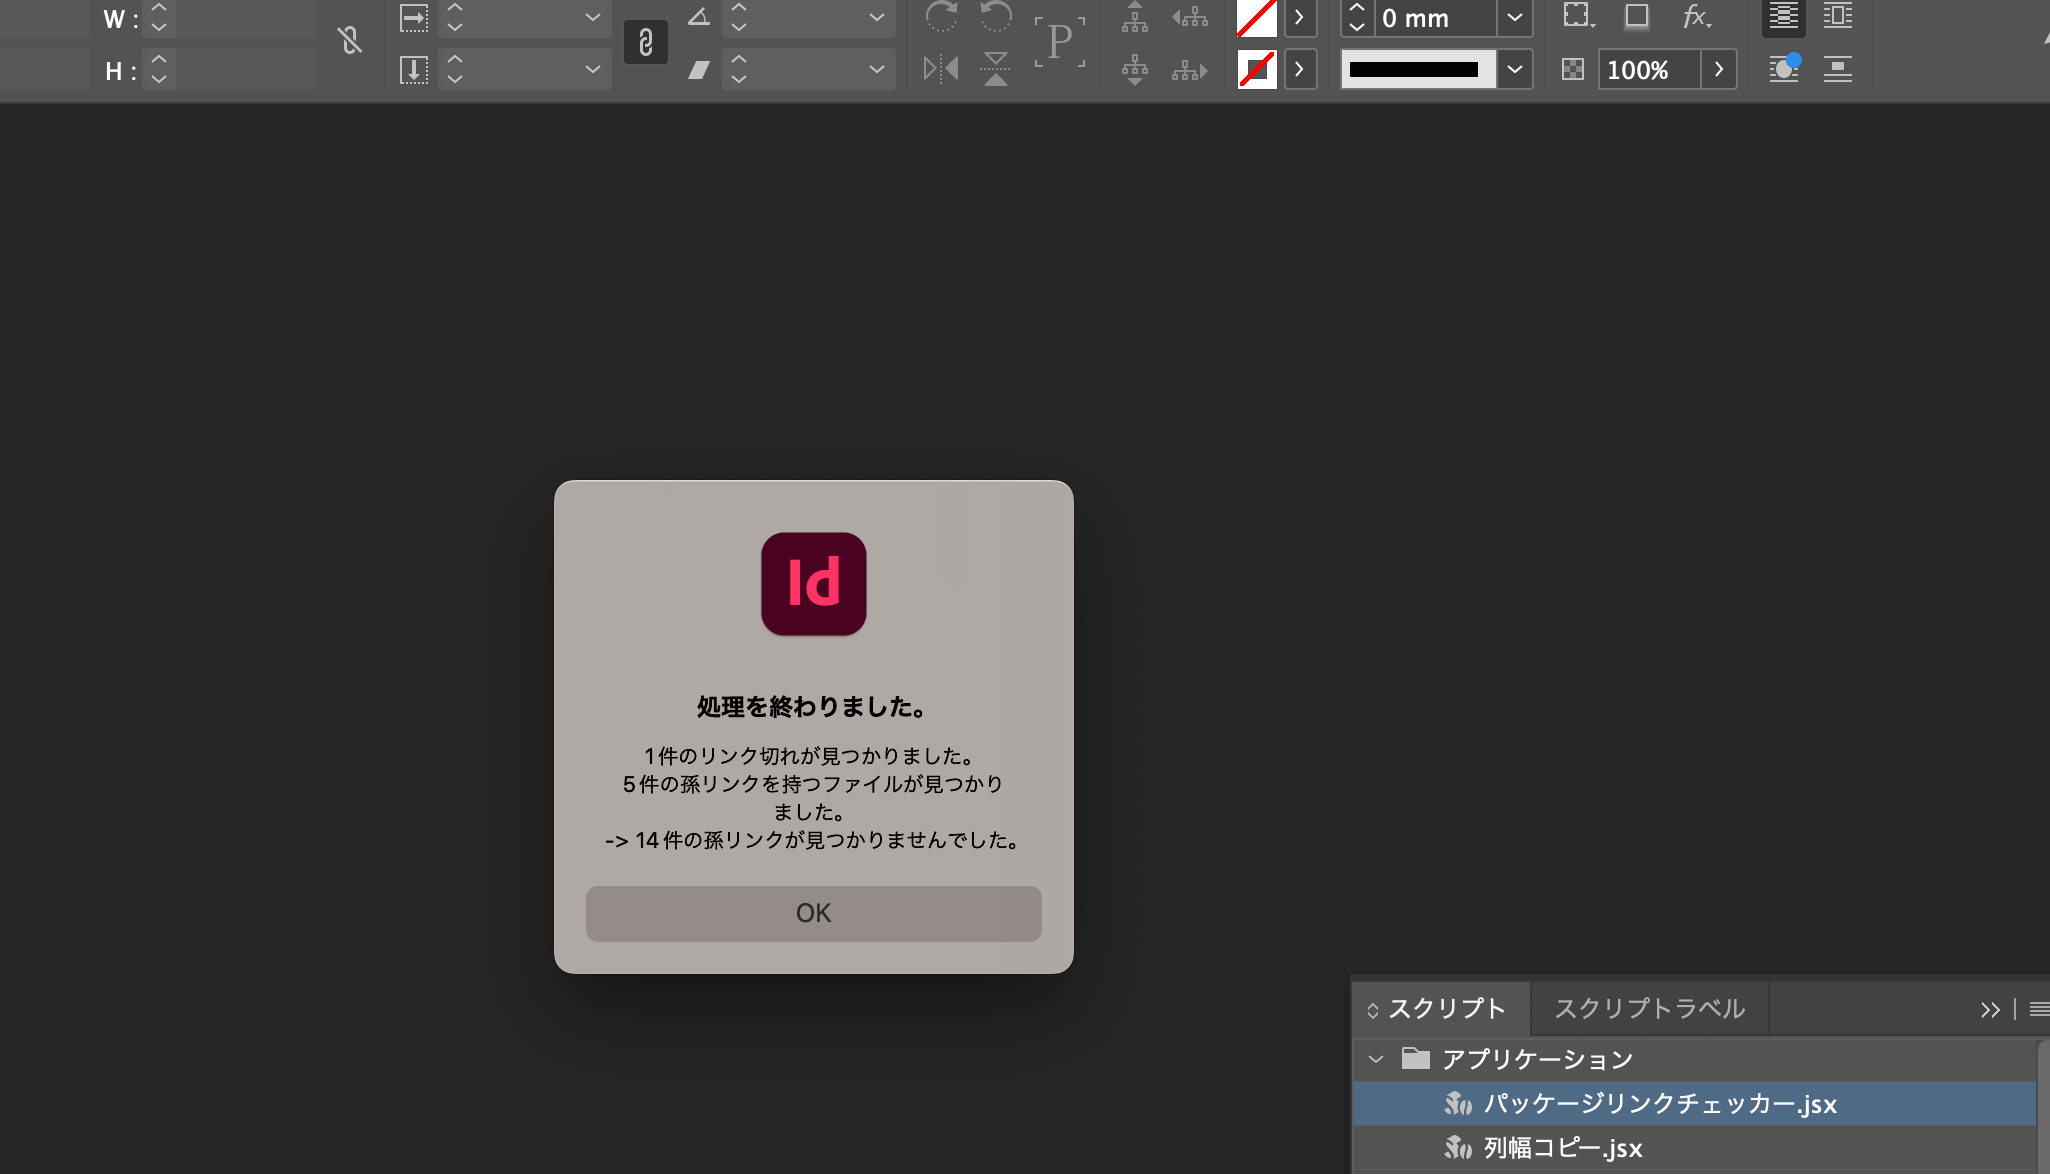Open the scale X percentage dropdown
Image resolution: width=2050 pixels, height=1174 pixels.
[592, 17]
